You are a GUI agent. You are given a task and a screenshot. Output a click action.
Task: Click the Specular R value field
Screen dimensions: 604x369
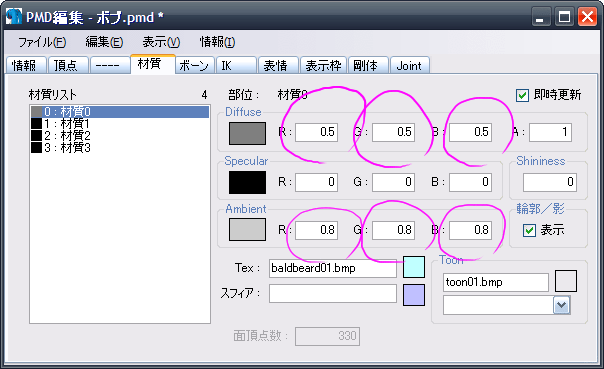(317, 182)
